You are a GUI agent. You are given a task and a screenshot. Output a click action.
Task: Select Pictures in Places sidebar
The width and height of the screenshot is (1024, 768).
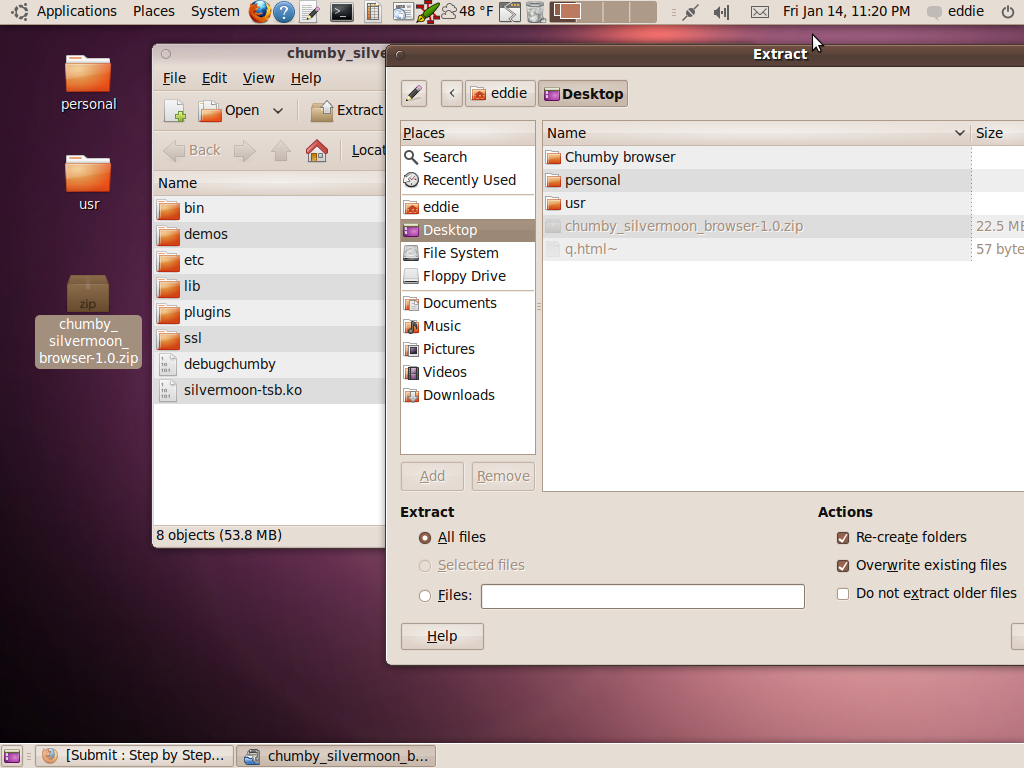point(468,349)
